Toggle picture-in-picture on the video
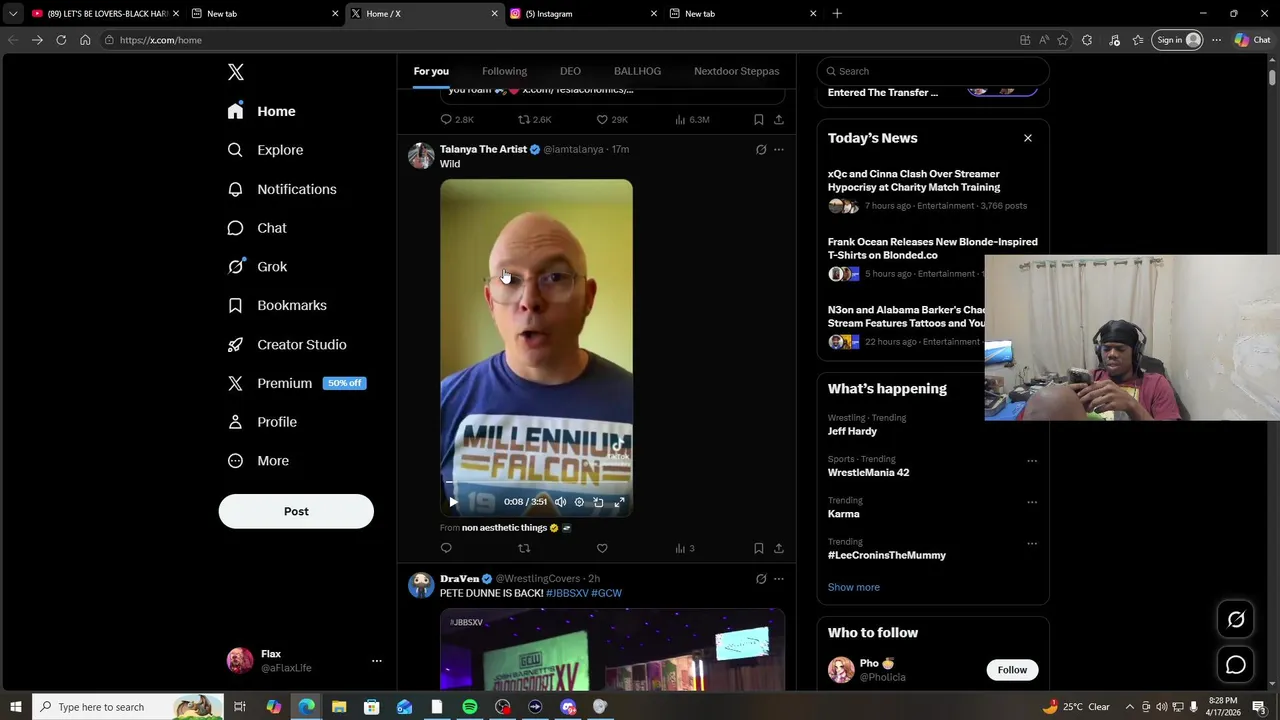The width and height of the screenshot is (1280, 720). click(598, 502)
